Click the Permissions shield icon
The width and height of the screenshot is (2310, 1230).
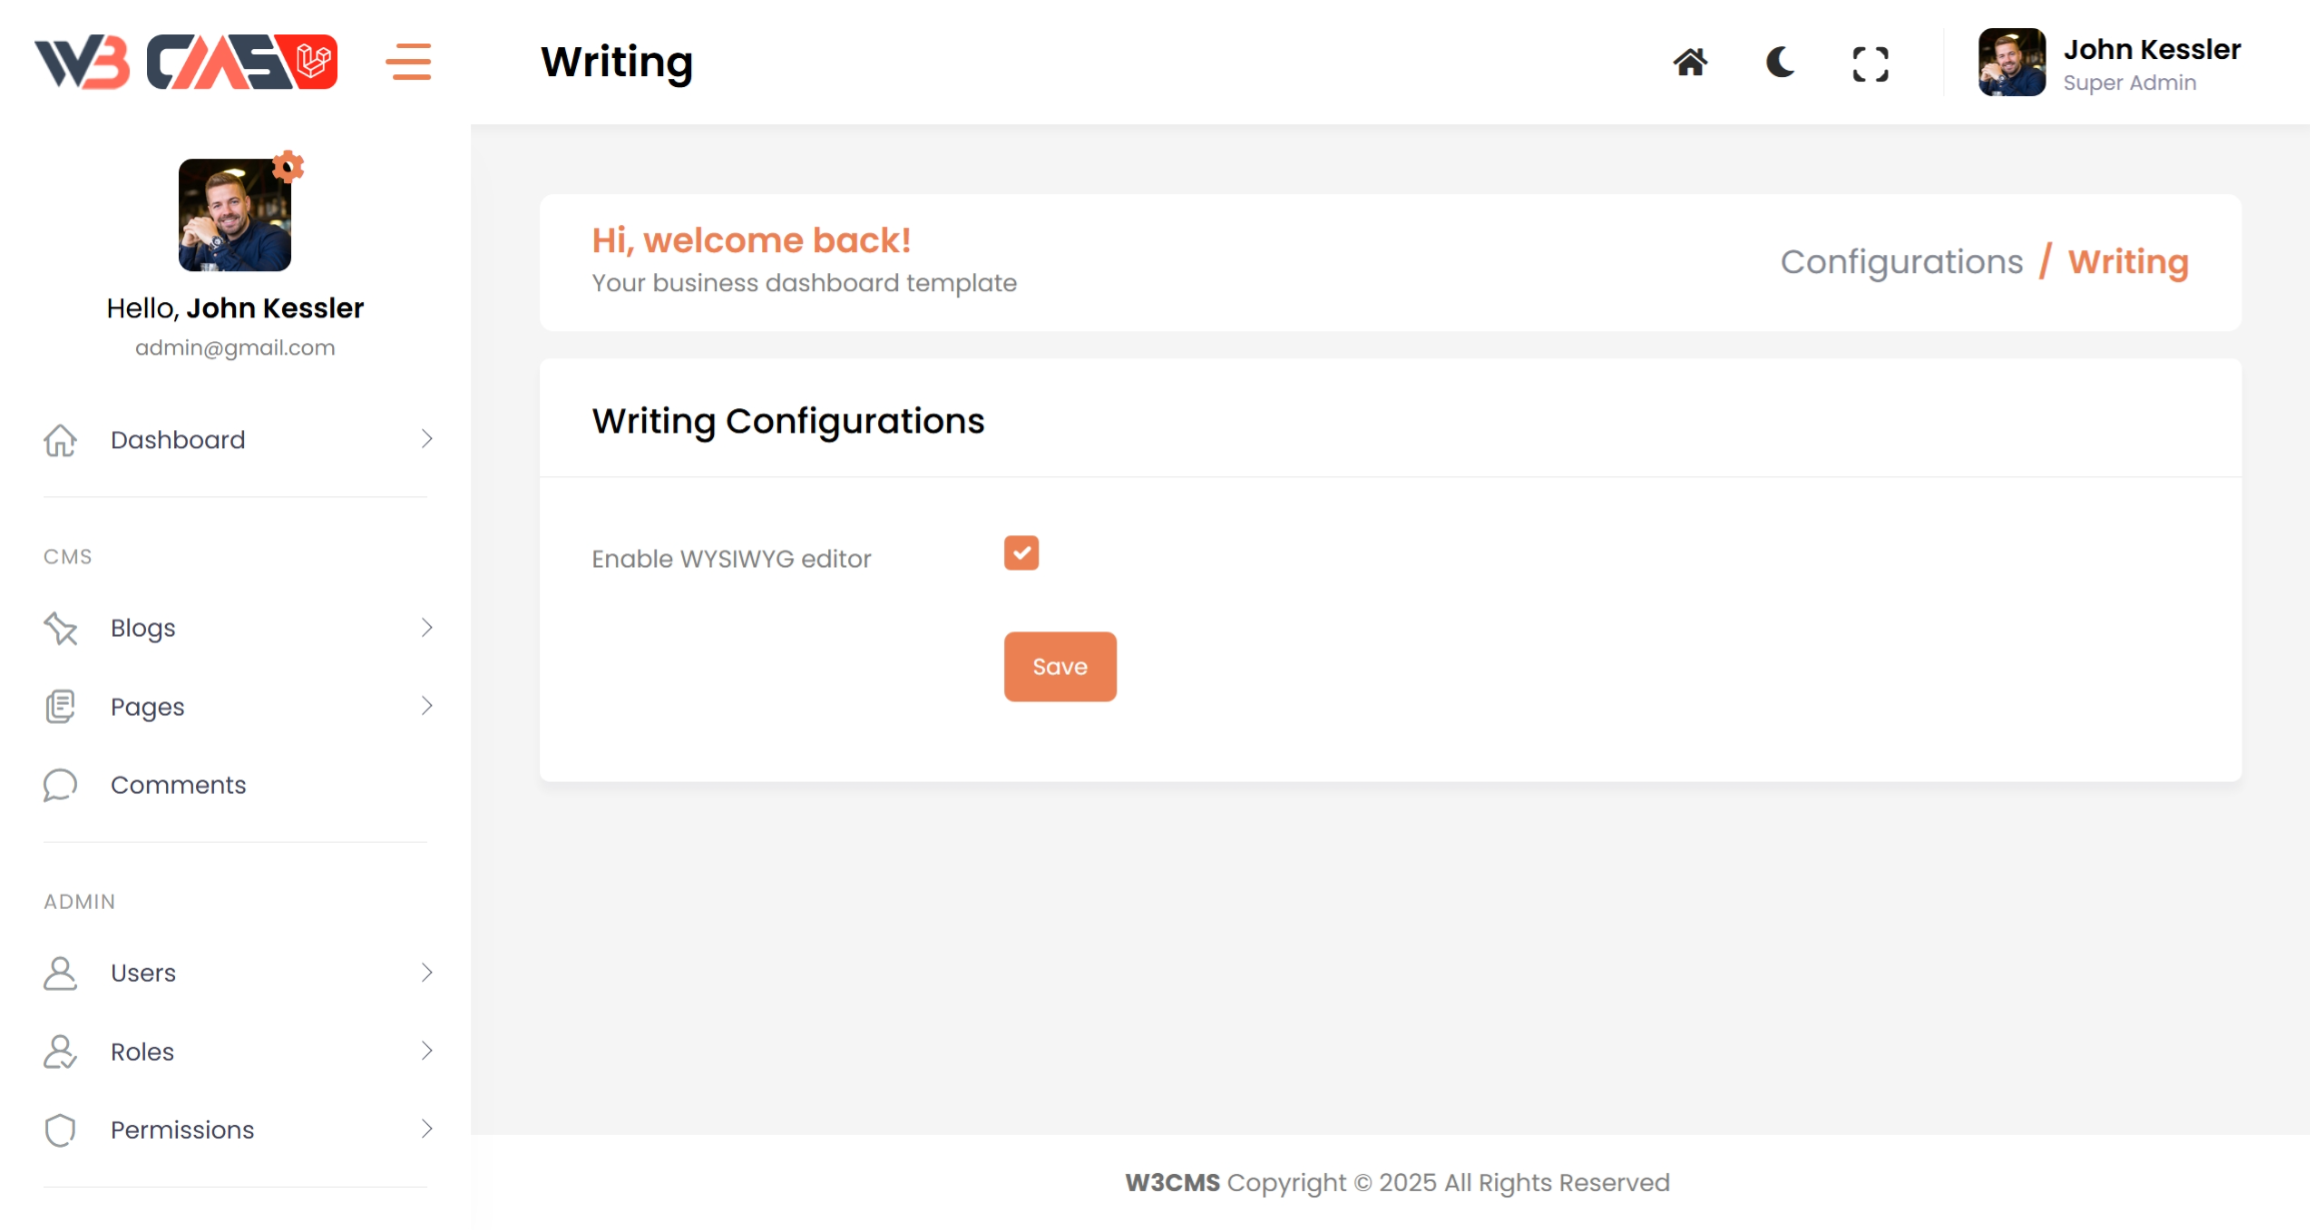click(x=60, y=1130)
